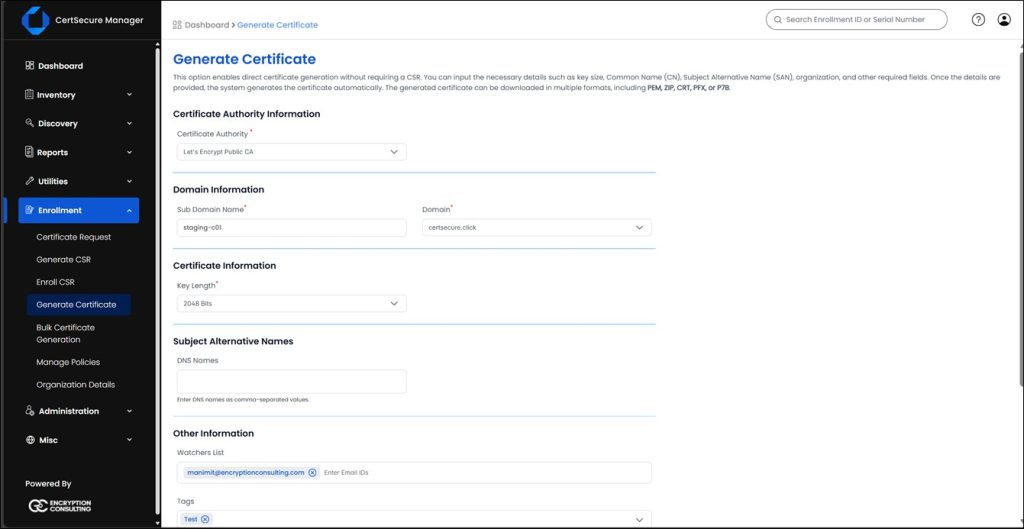The height and width of the screenshot is (529, 1024).
Task: Expand the Discovery menu chevron
Action: (129, 123)
